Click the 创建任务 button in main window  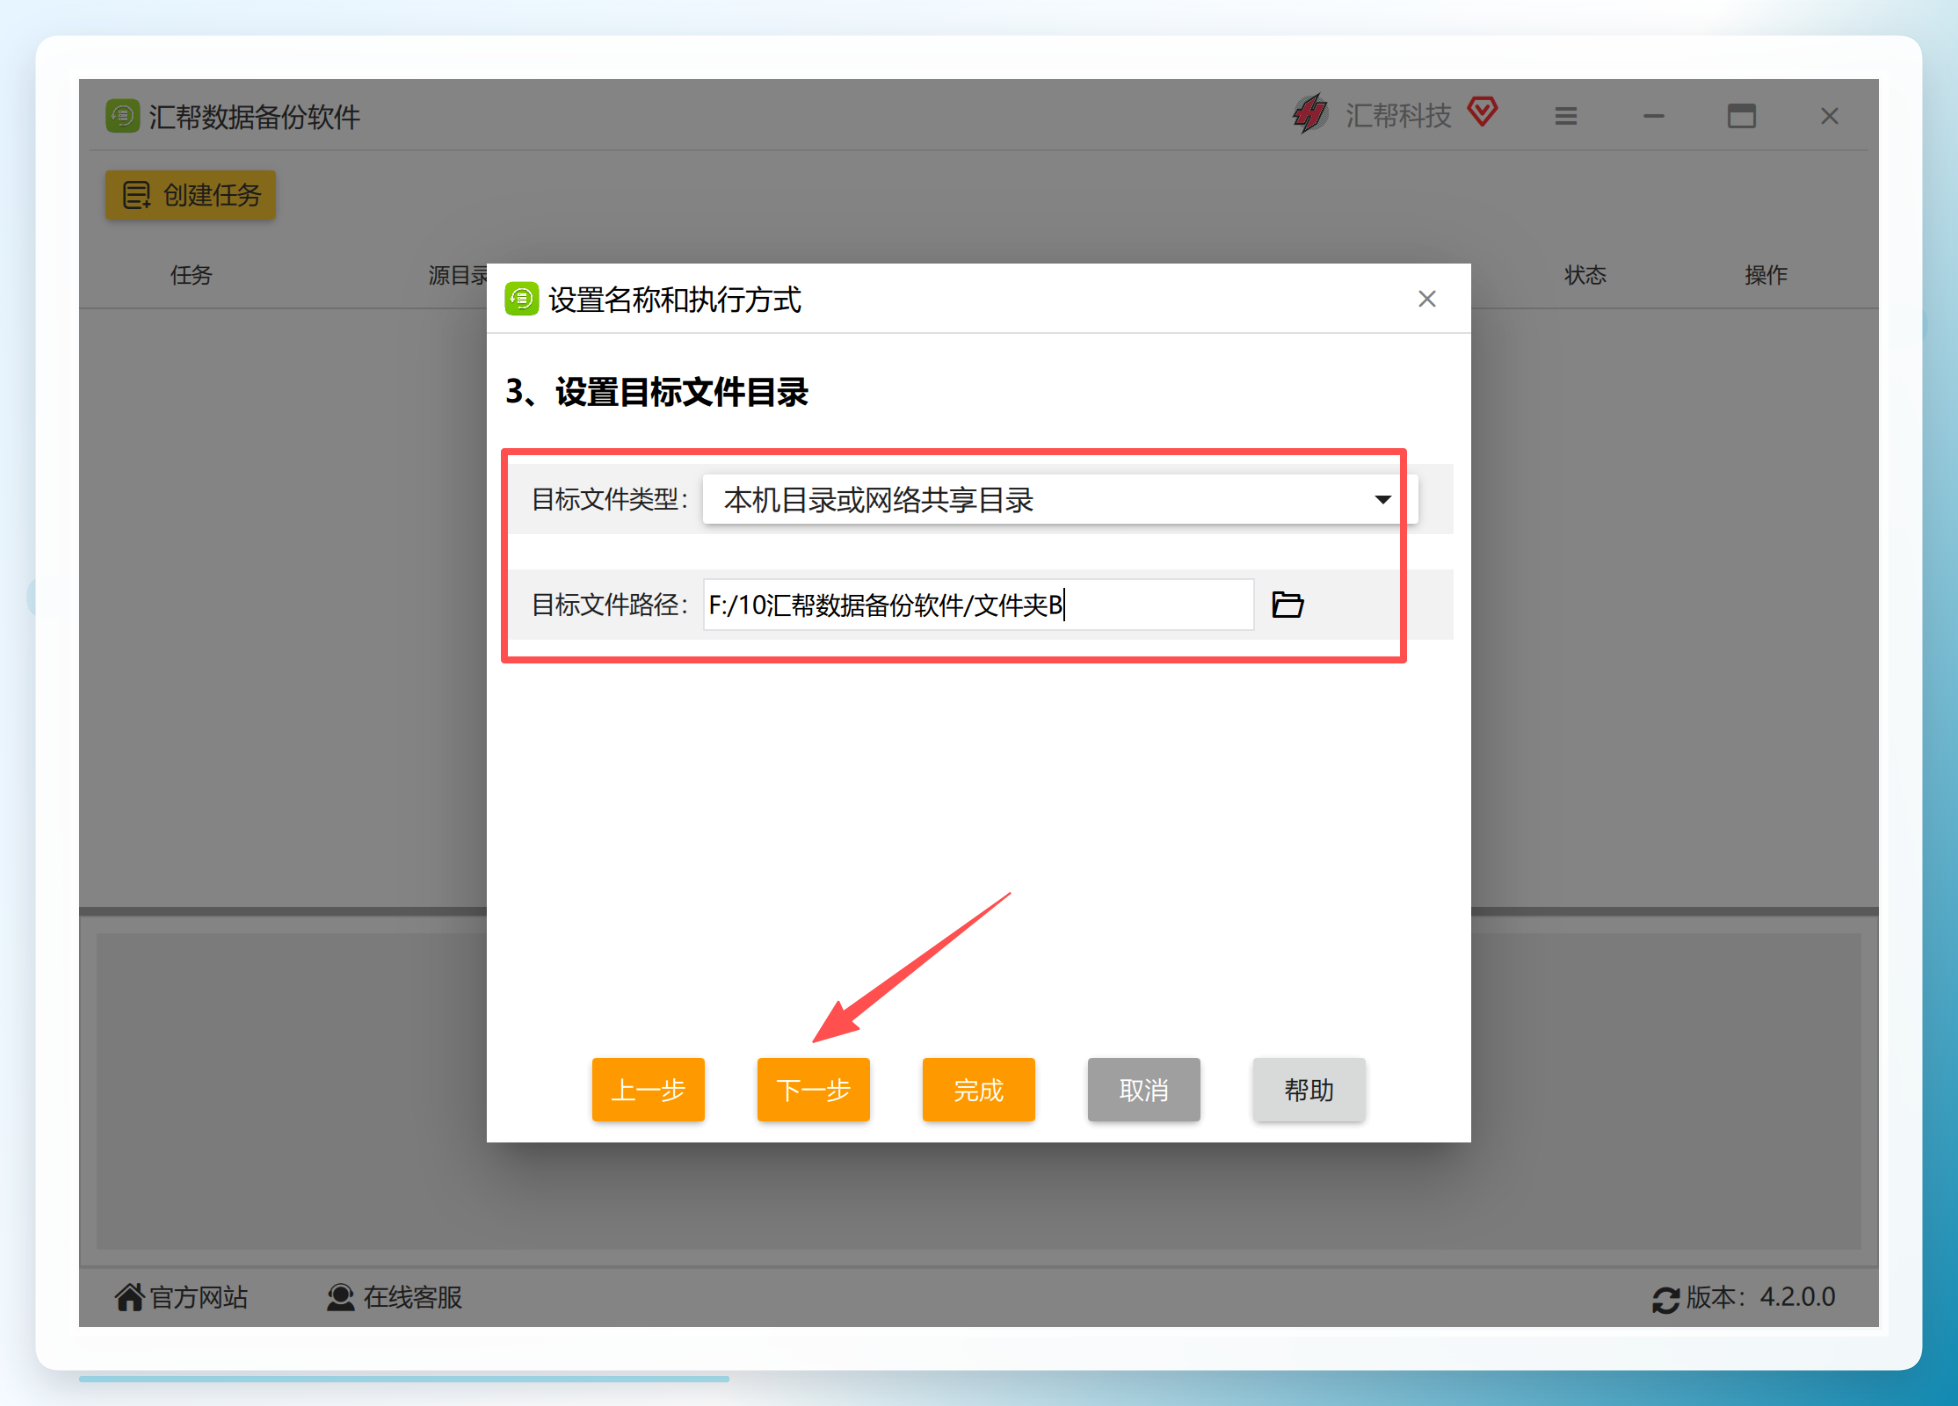190,194
